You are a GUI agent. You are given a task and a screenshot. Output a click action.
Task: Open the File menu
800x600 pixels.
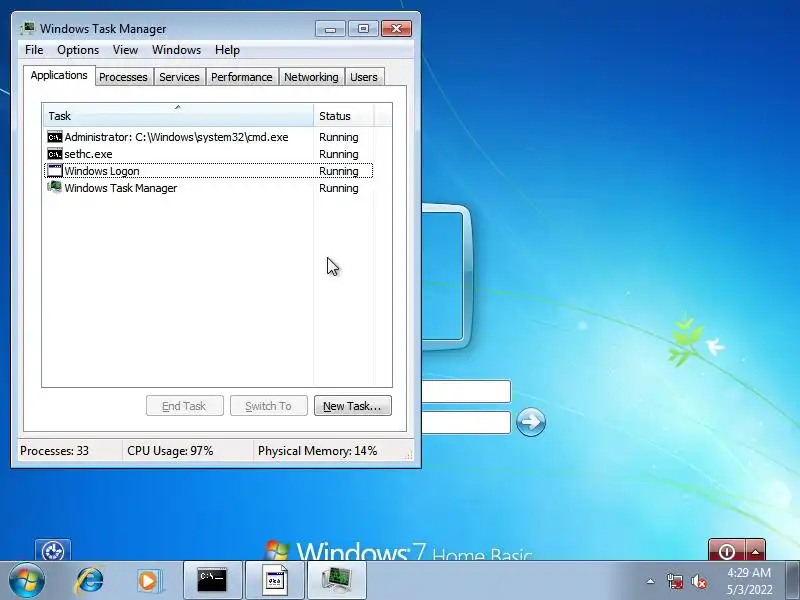click(x=34, y=50)
